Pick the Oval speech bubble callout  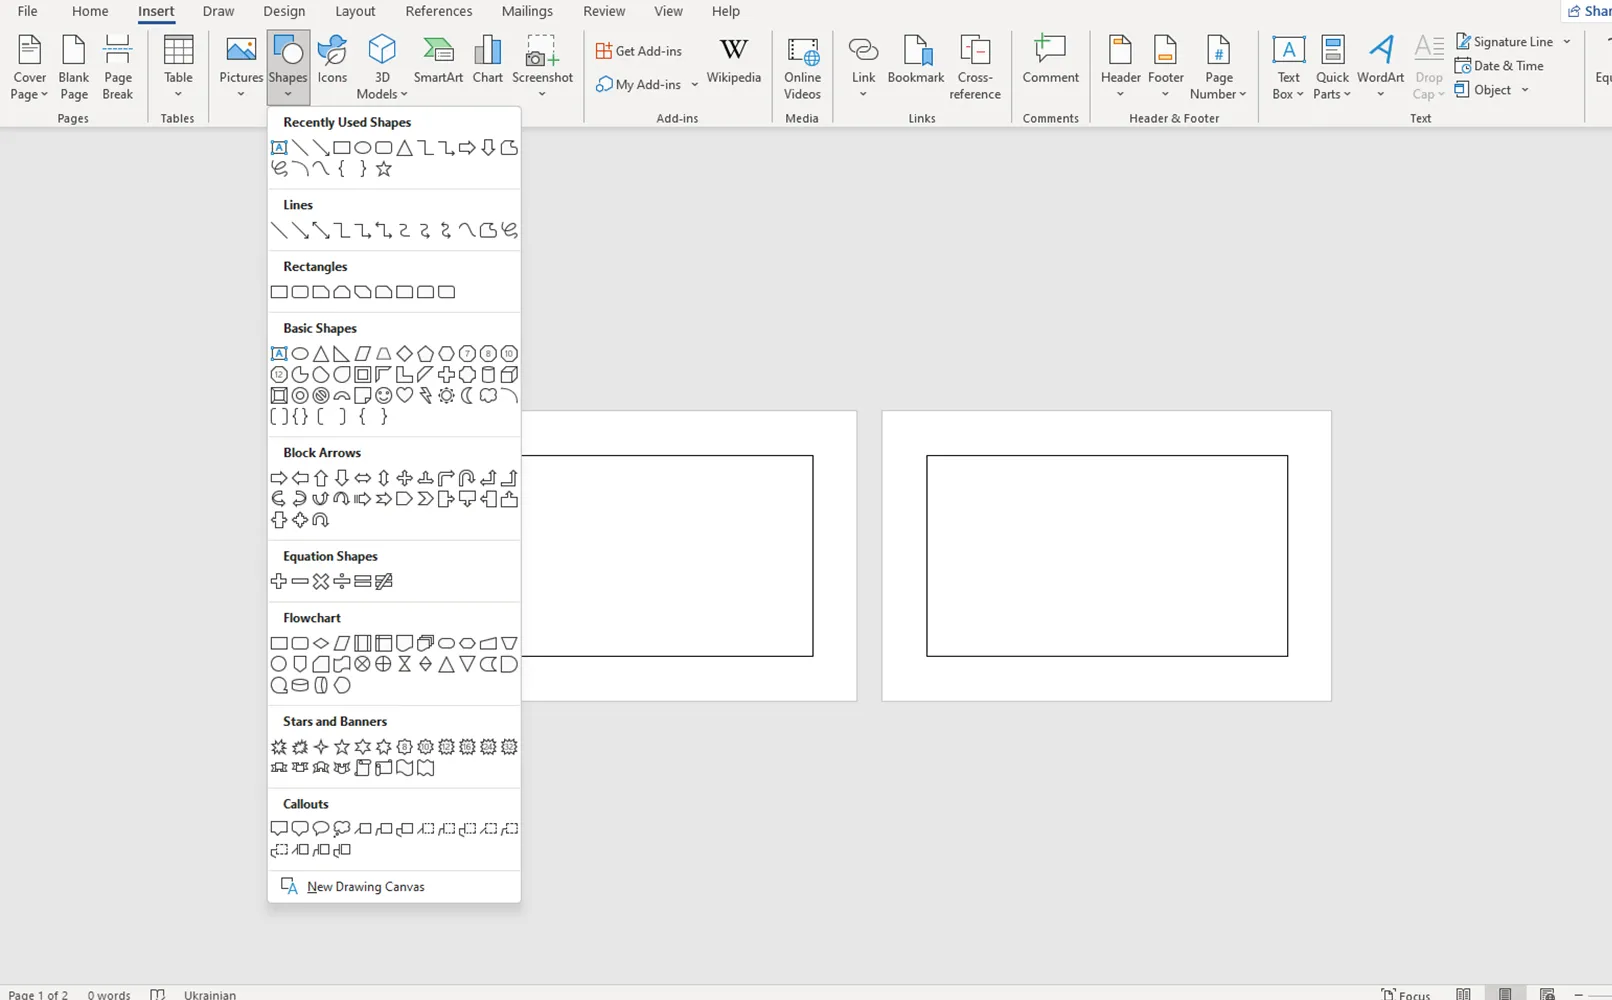click(321, 829)
